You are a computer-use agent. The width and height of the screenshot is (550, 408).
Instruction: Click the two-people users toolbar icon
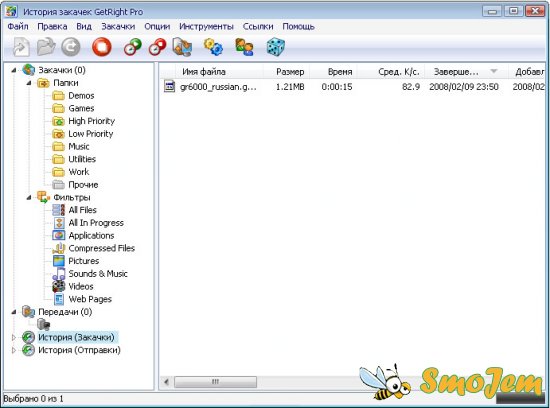(244, 47)
